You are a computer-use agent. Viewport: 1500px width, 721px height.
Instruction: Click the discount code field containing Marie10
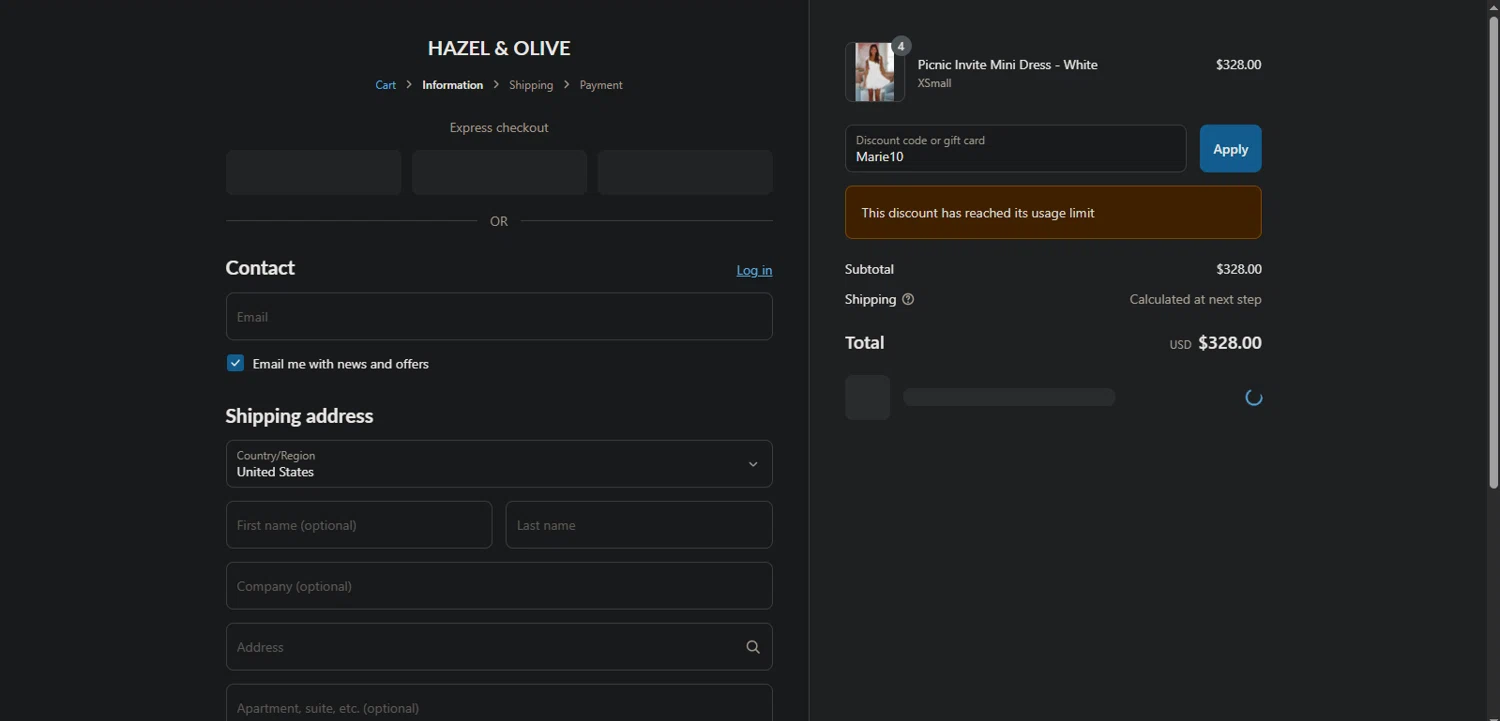coord(1015,149)
